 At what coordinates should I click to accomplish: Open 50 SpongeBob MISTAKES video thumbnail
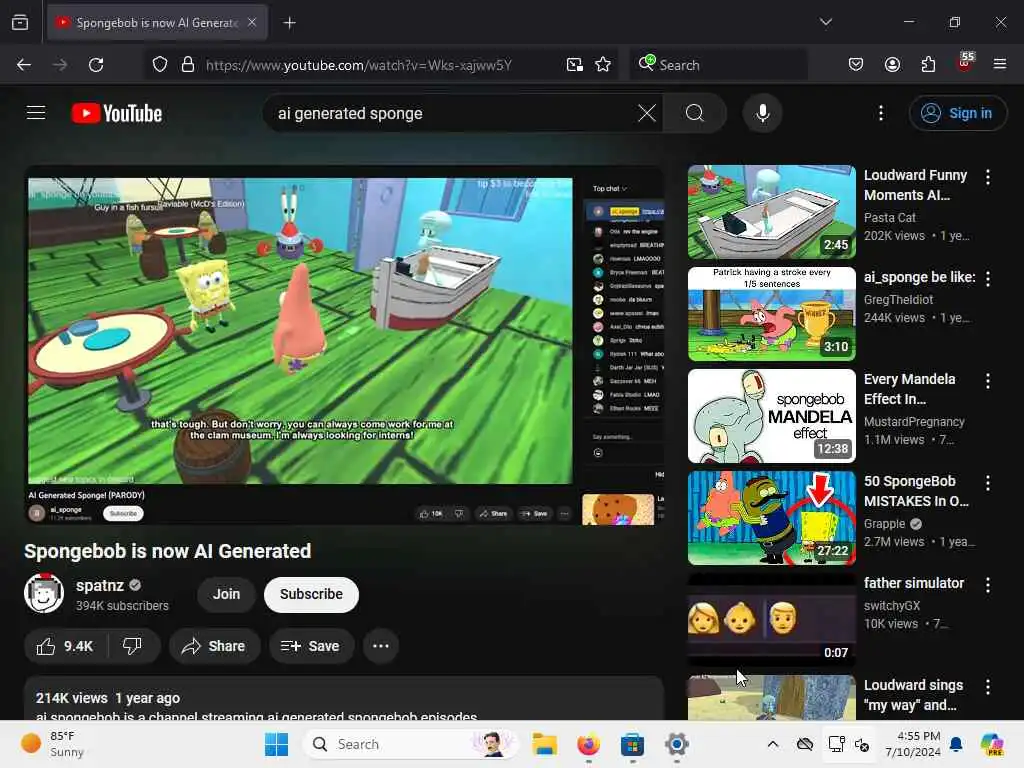pos(771,518)
